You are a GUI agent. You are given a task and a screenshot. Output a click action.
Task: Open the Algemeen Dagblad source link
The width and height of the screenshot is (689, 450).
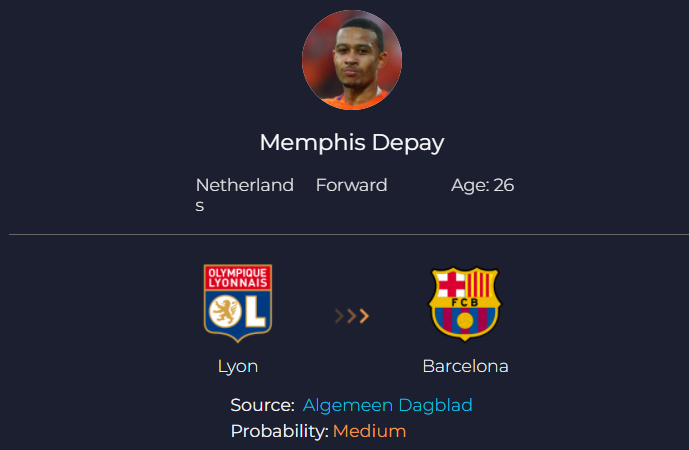coord(388,405)
